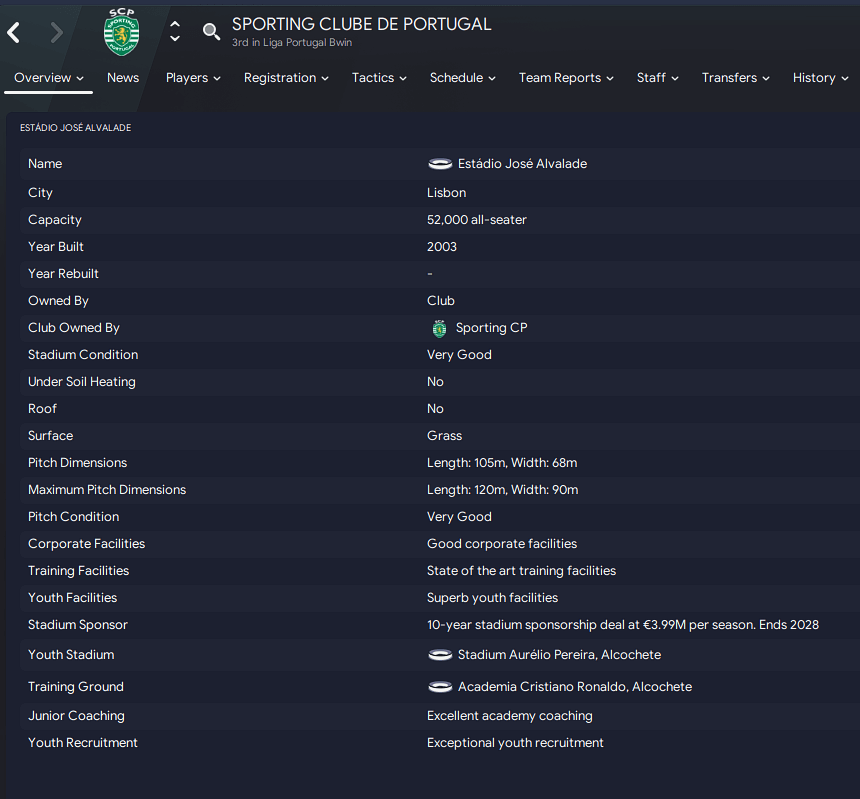Select 'Excellent academy coaching' value
860x799 pixels.
[x=510, y=716]
